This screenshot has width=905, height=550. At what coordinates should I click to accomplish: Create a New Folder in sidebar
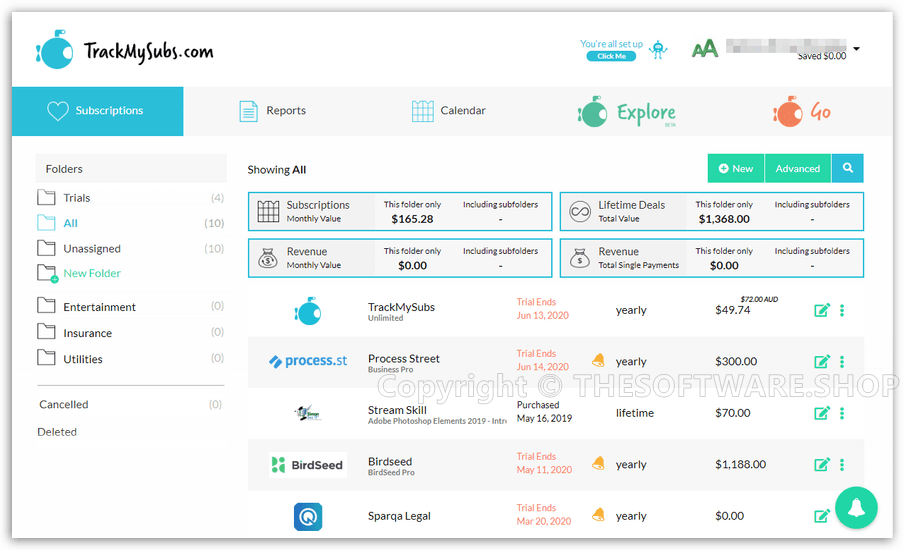tap(91, 273)
